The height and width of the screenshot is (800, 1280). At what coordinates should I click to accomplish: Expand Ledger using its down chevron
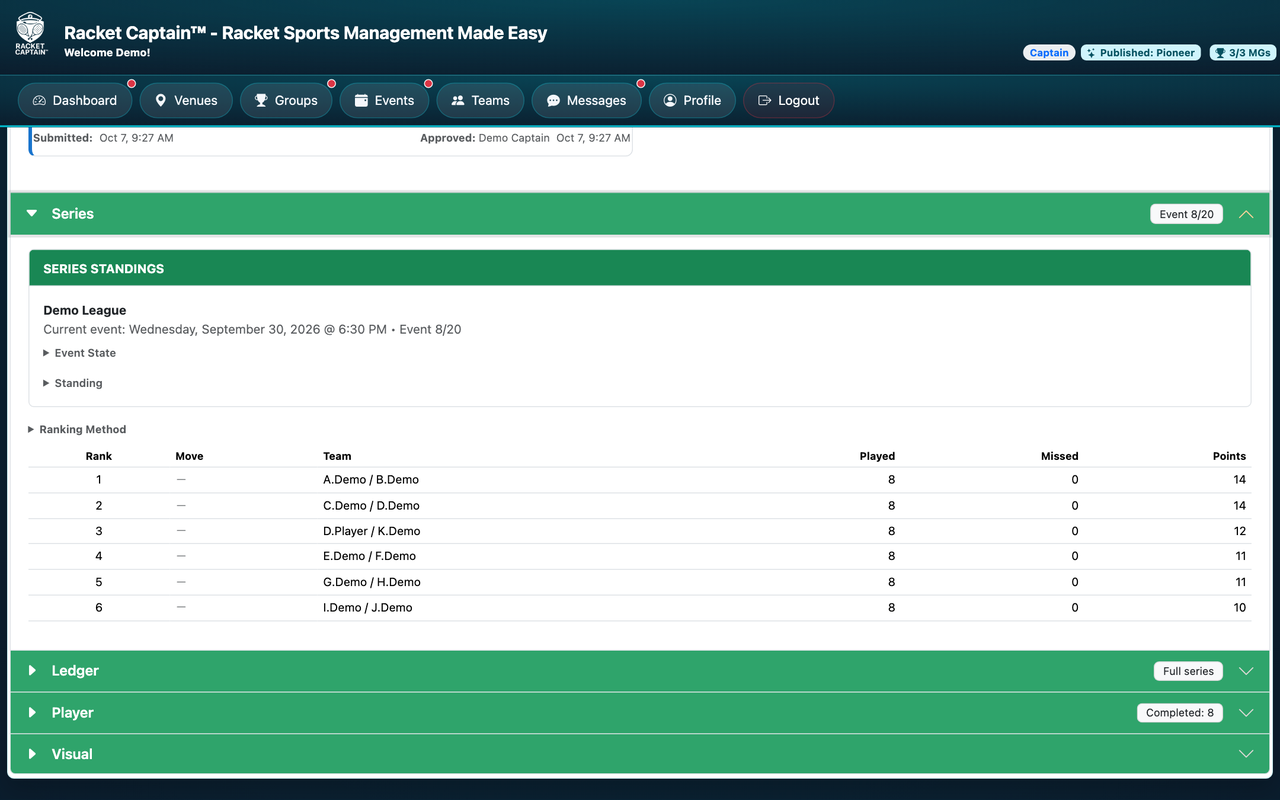pyautogui.click(x=1246, y=671)
